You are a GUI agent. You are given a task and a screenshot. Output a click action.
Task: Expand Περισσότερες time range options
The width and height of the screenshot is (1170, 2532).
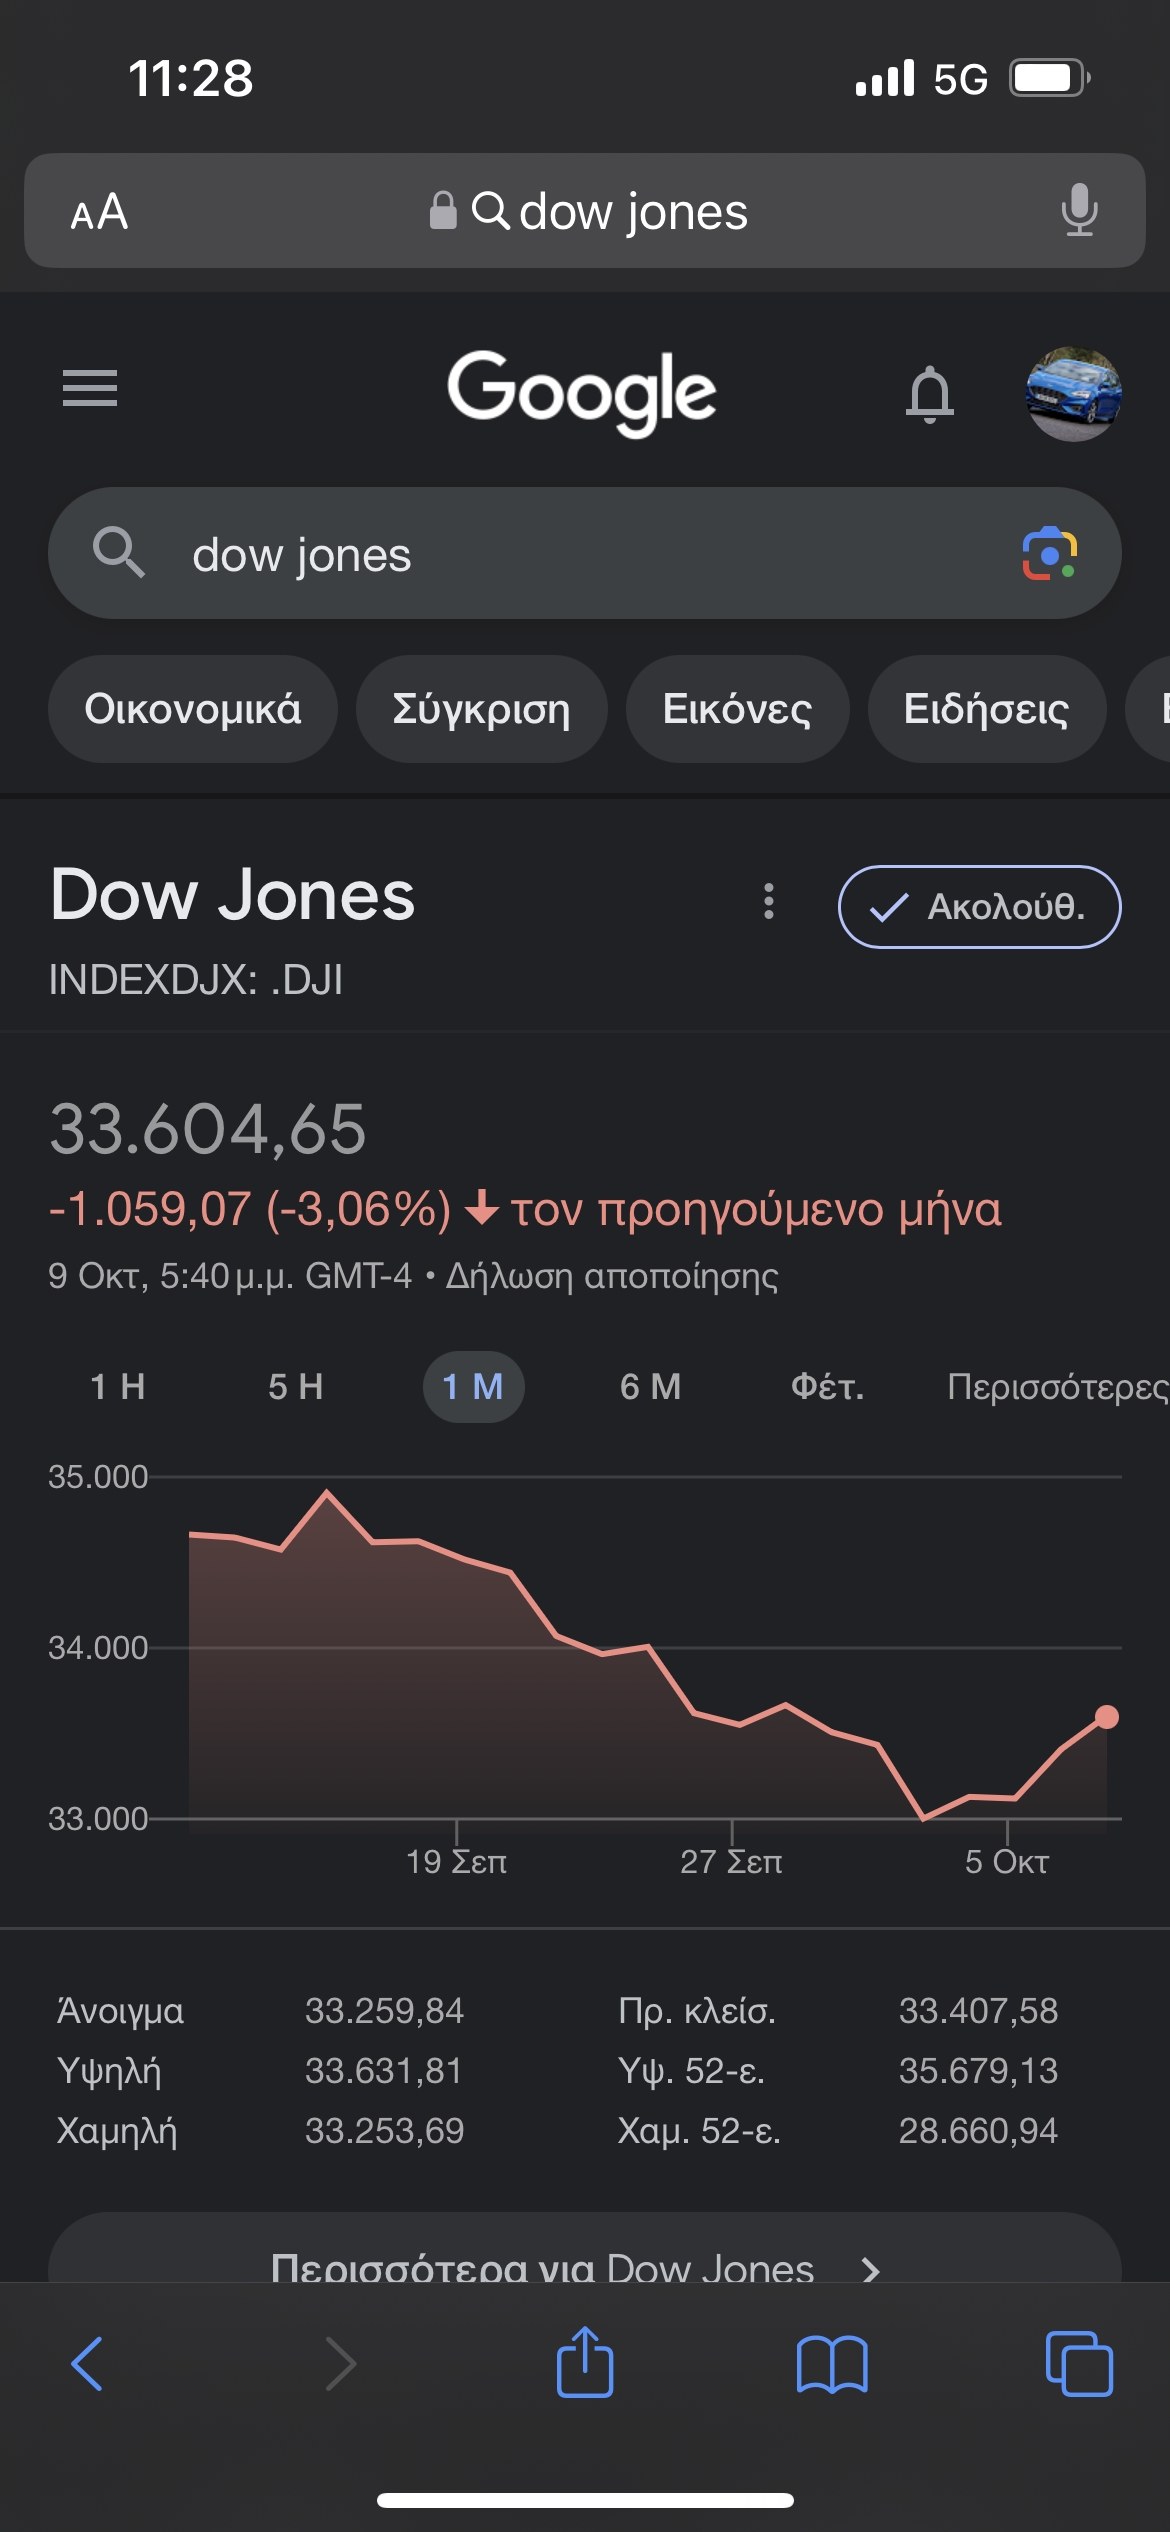pos(1056,1387)
